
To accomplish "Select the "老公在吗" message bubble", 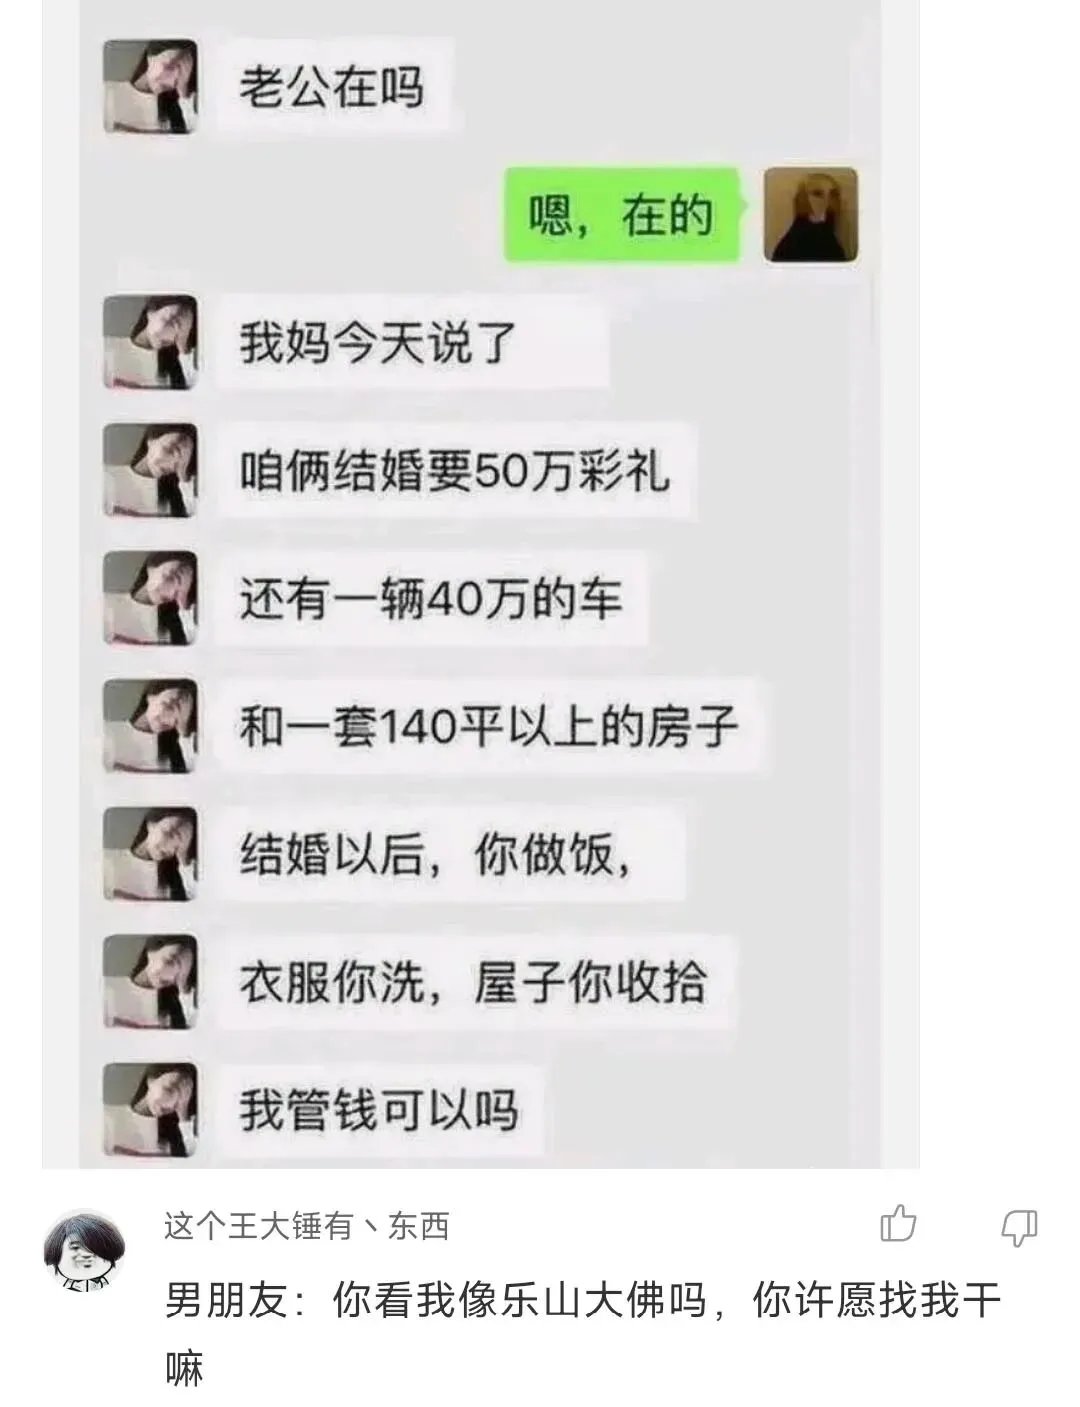I will click(x=334, y=87).
